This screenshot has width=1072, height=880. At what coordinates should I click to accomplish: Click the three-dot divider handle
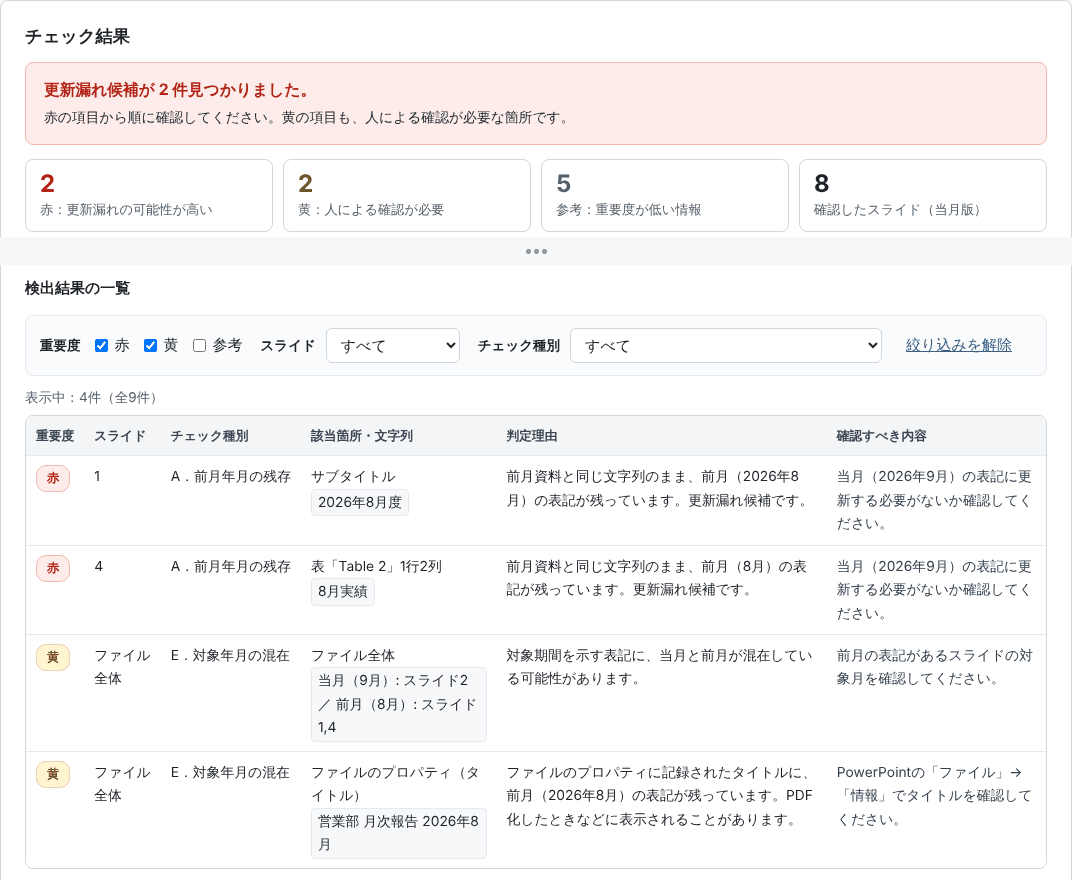pos(536,252)
